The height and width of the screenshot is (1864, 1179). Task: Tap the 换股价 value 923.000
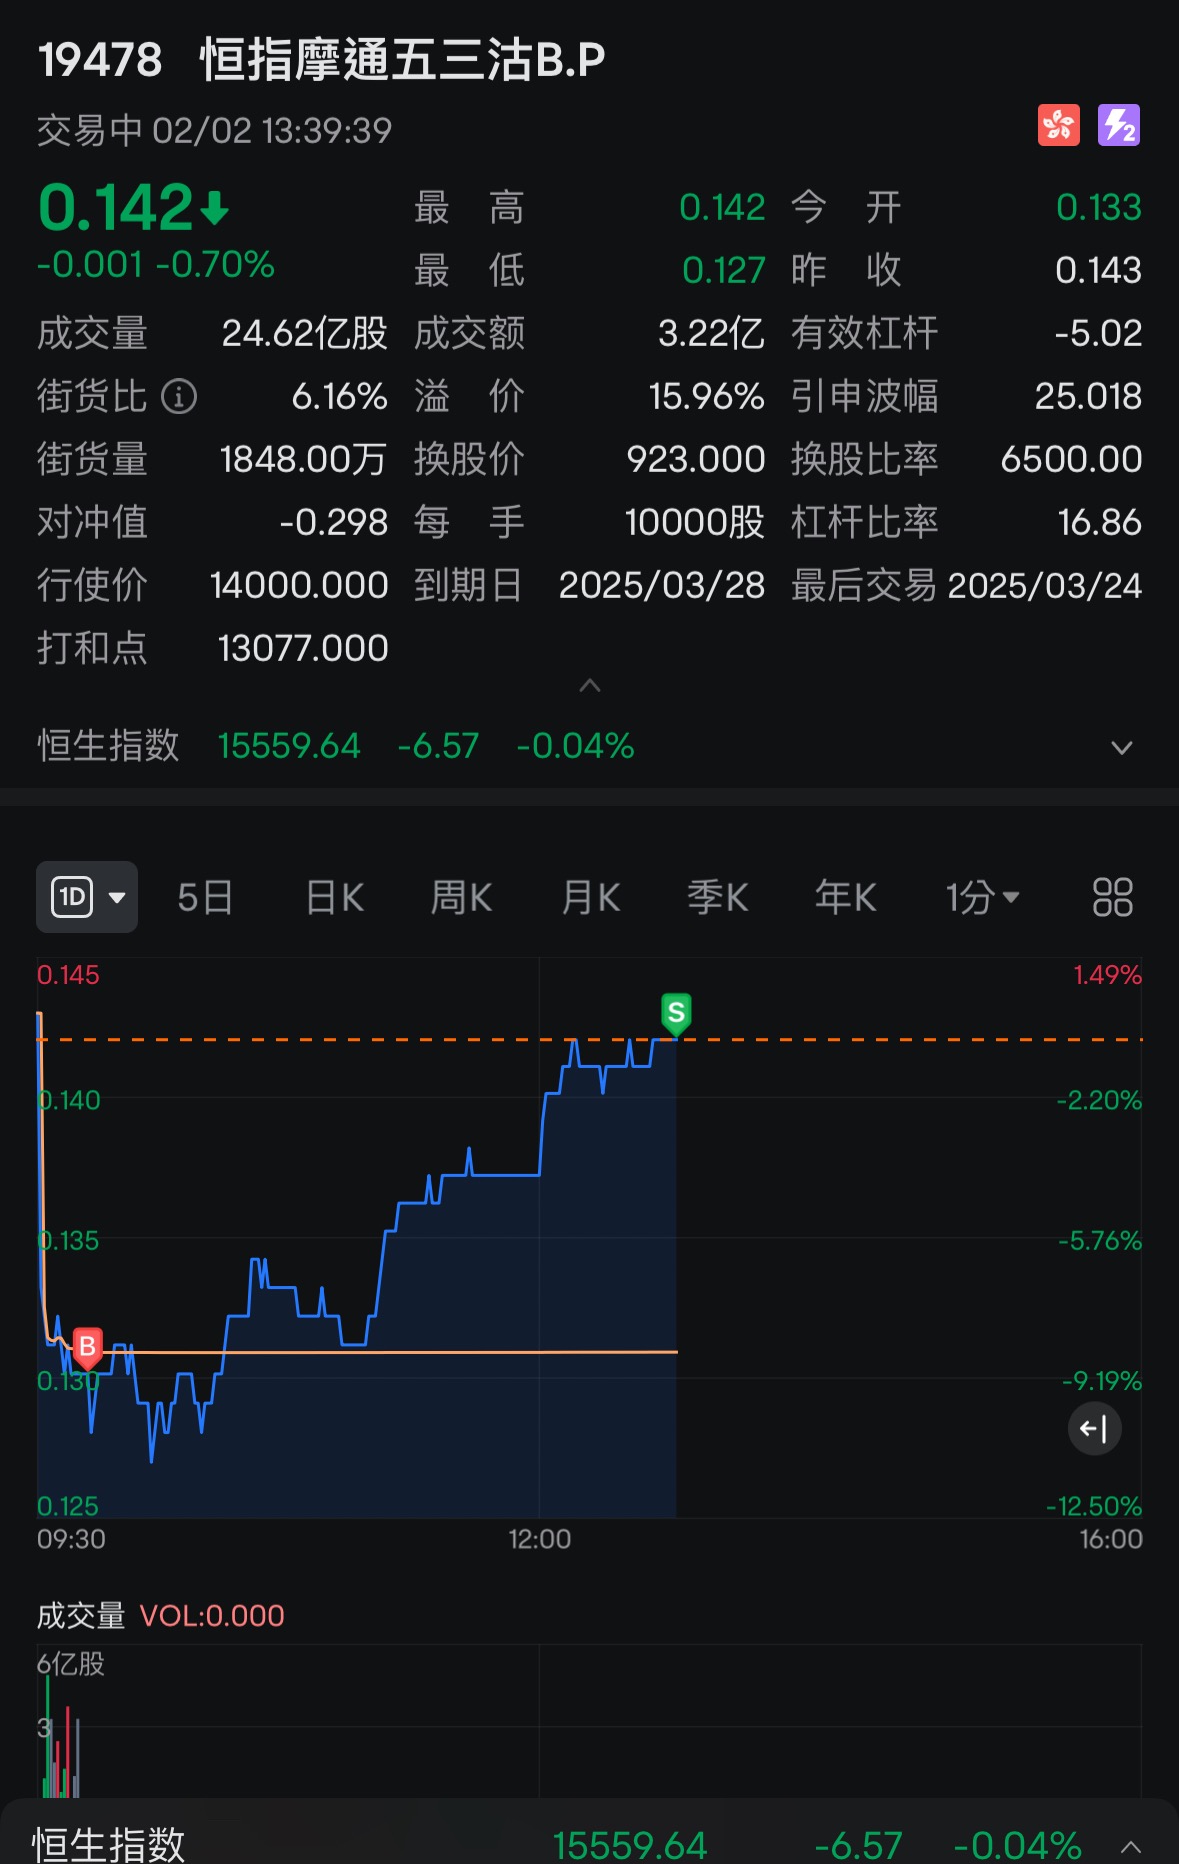pyautogui.click(x=696, y=459)
